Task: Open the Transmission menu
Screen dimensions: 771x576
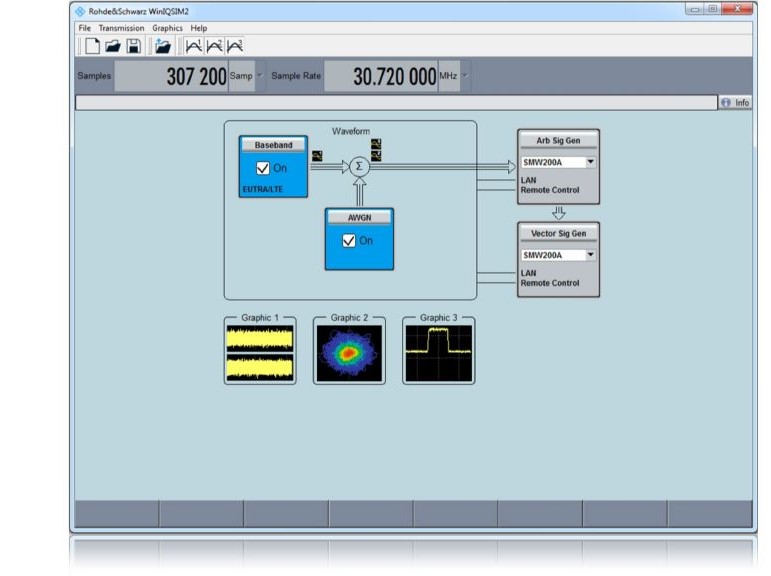Action: [121, 28]
